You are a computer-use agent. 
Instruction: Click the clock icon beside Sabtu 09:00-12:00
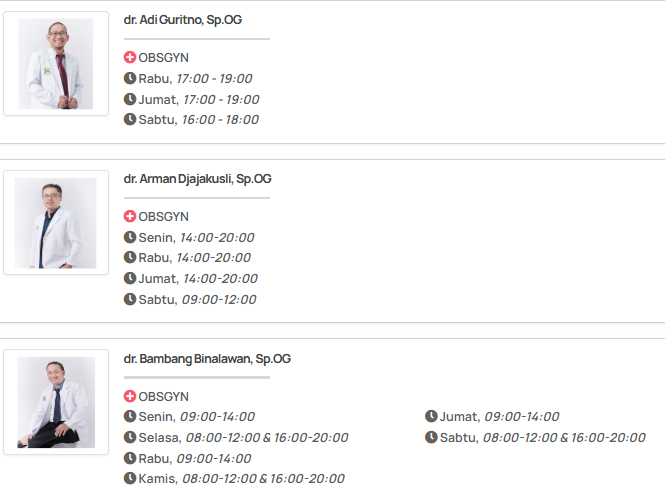pos(130,299)
